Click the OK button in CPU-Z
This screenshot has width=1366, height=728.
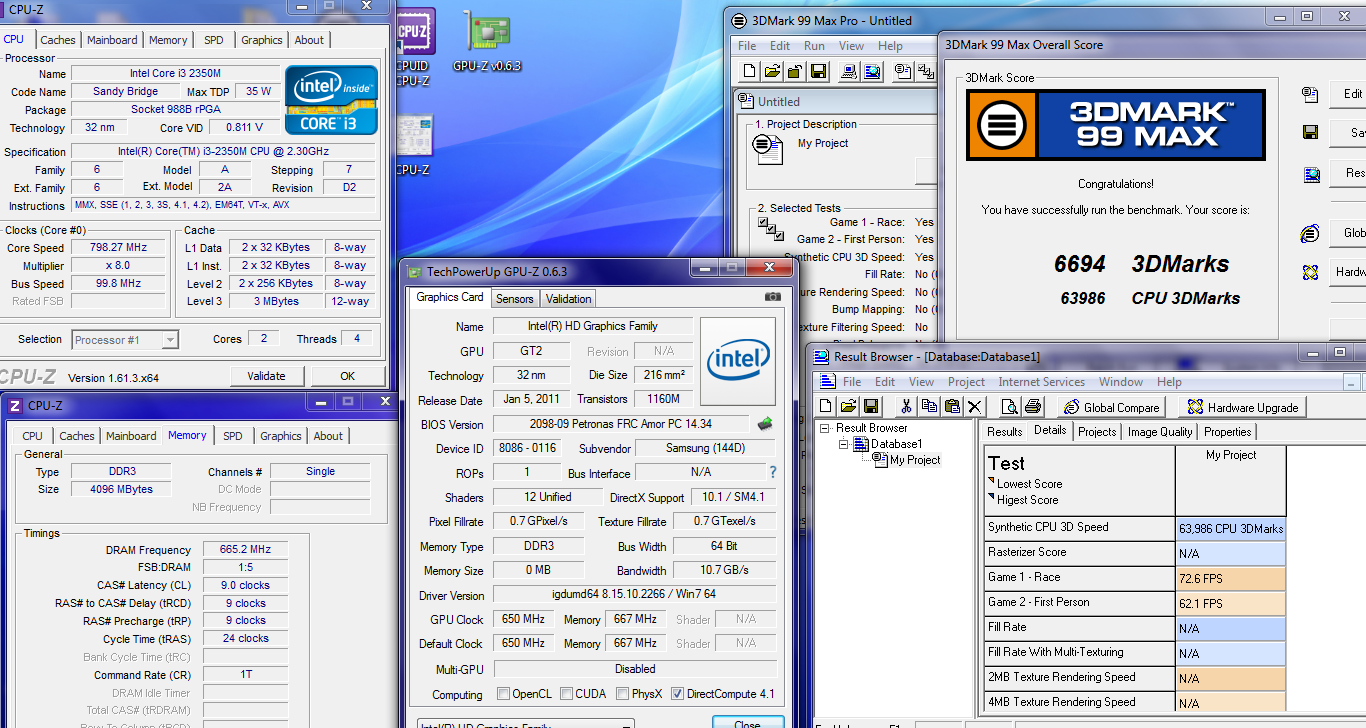(347, 376)
